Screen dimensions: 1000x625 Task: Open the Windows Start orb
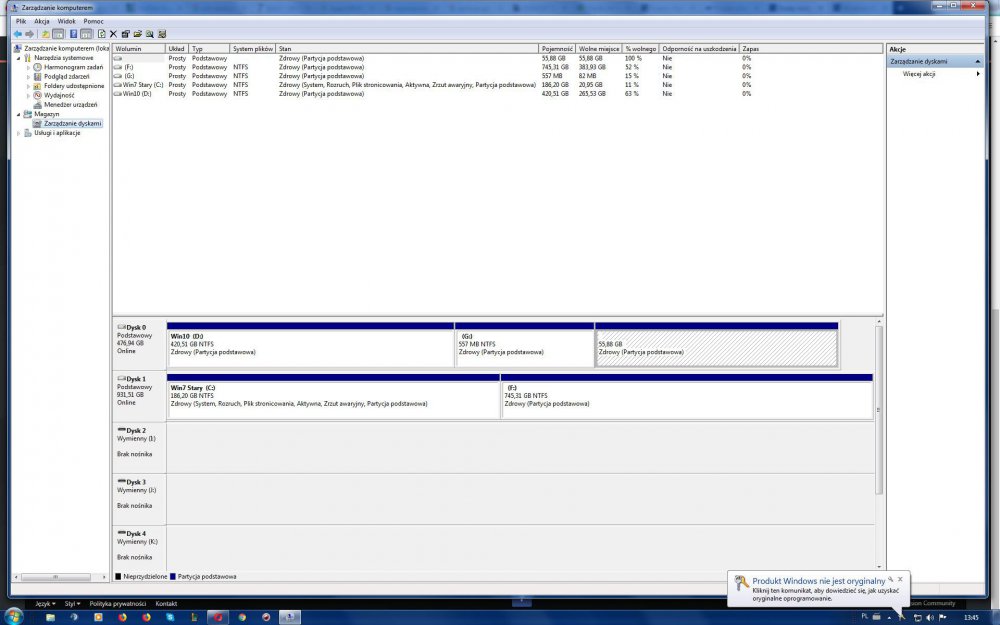(x=14, y=616)
